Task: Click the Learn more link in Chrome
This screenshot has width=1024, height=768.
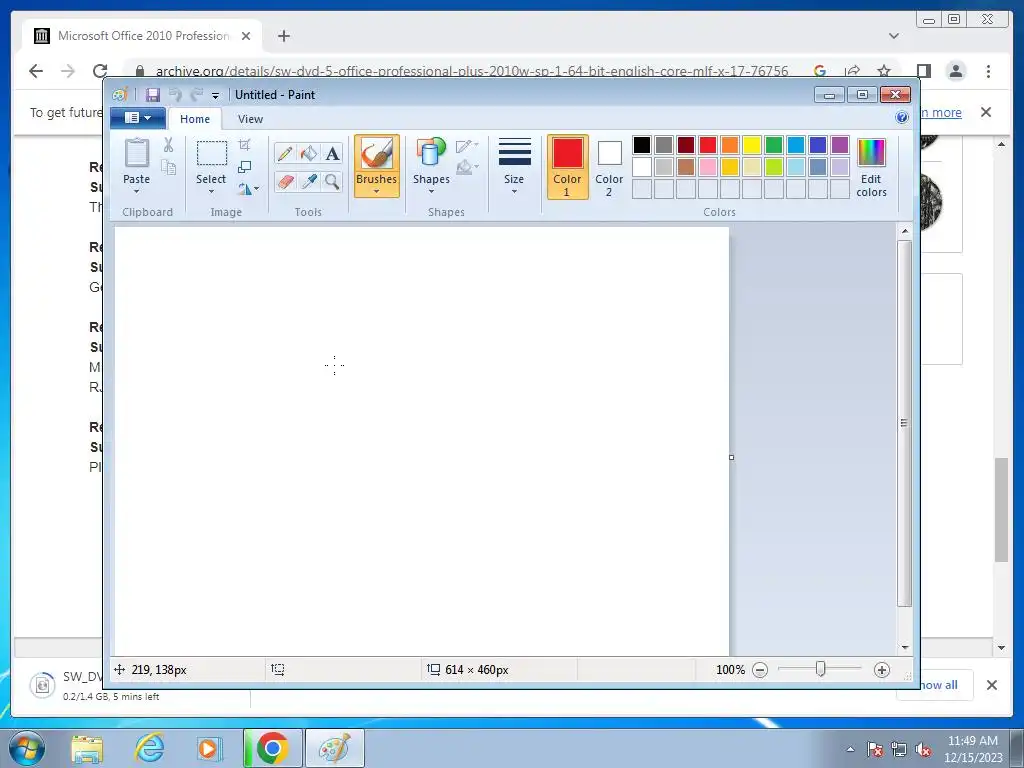Action: [941, 112]
